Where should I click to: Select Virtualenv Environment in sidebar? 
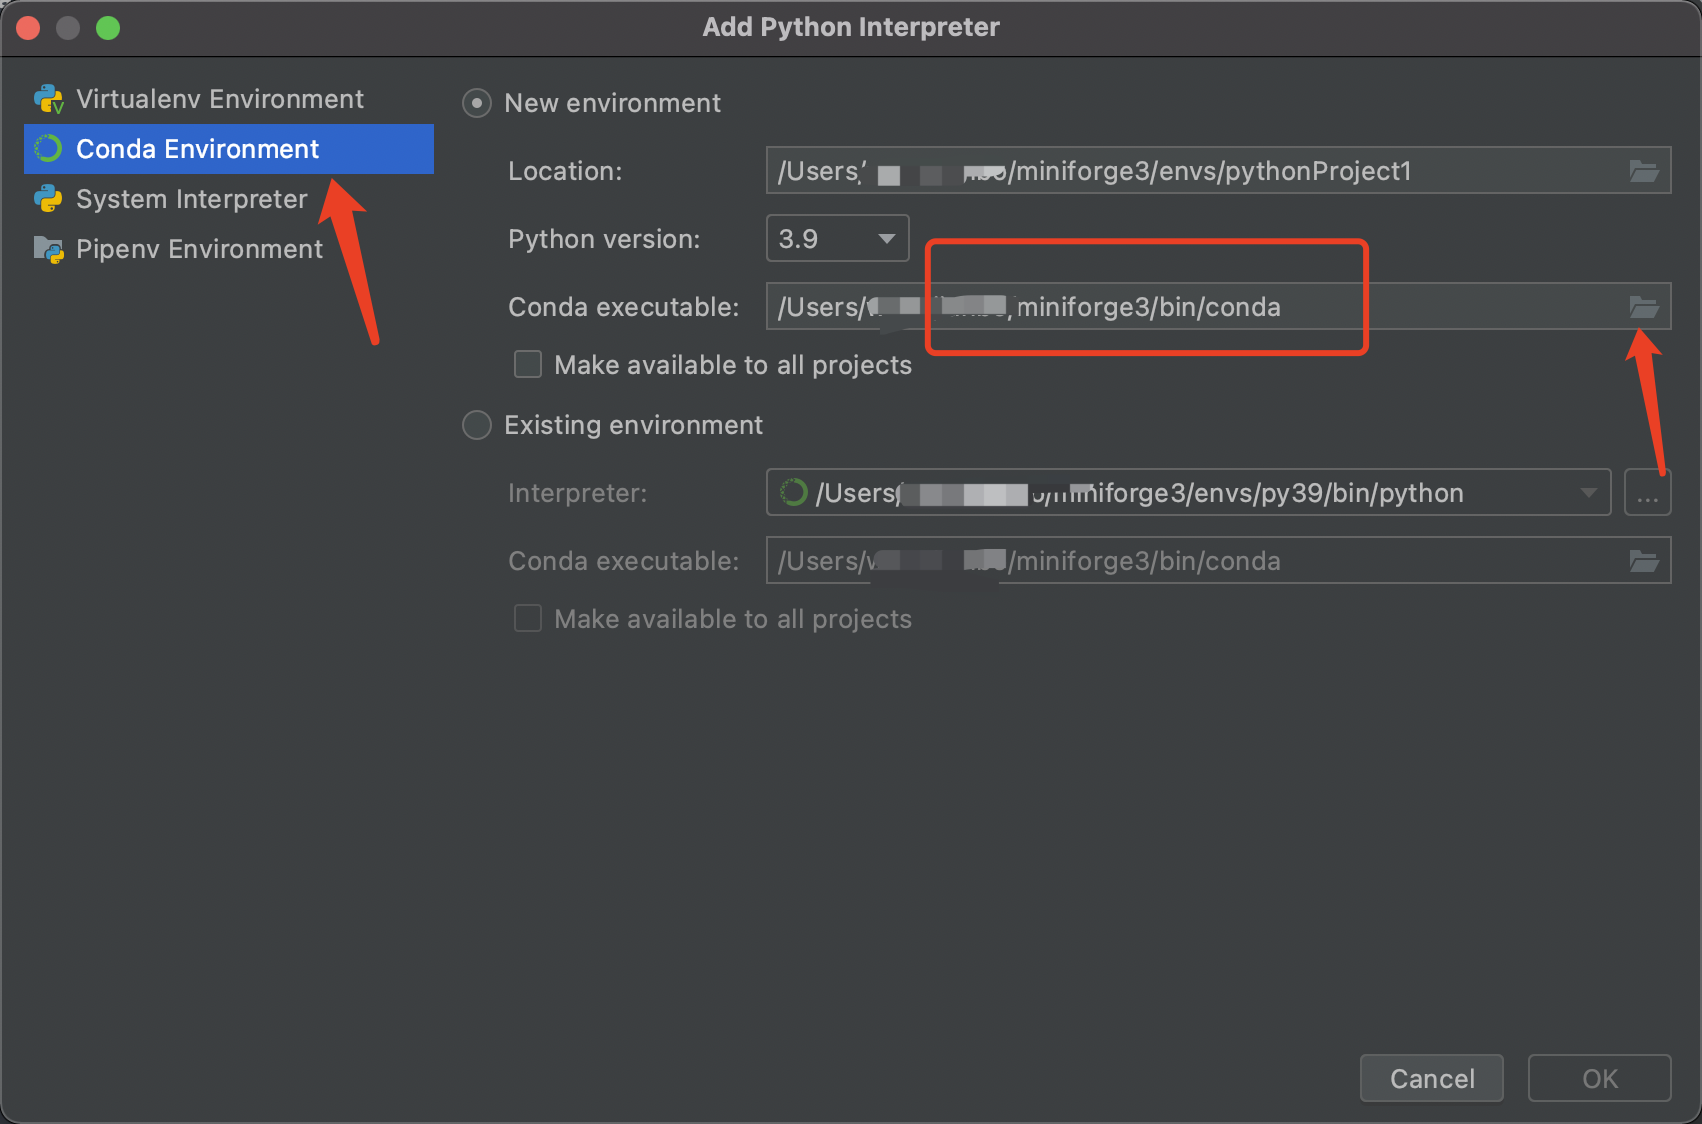229,99
